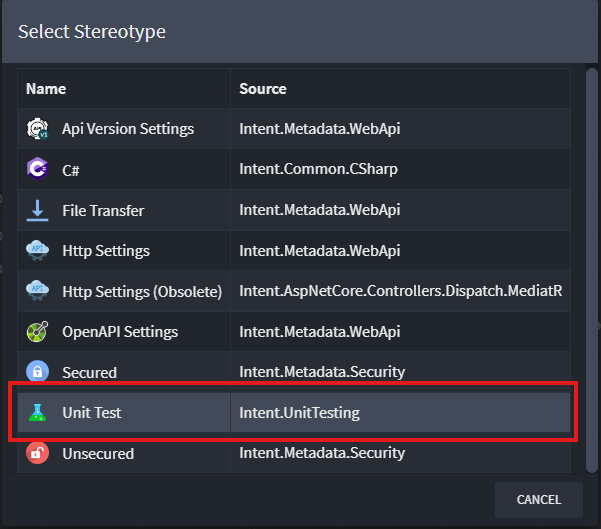This screenshot has width=601, height=529.
Task: Click the Unsecured red open-lock icon
Action: [37, 453]
